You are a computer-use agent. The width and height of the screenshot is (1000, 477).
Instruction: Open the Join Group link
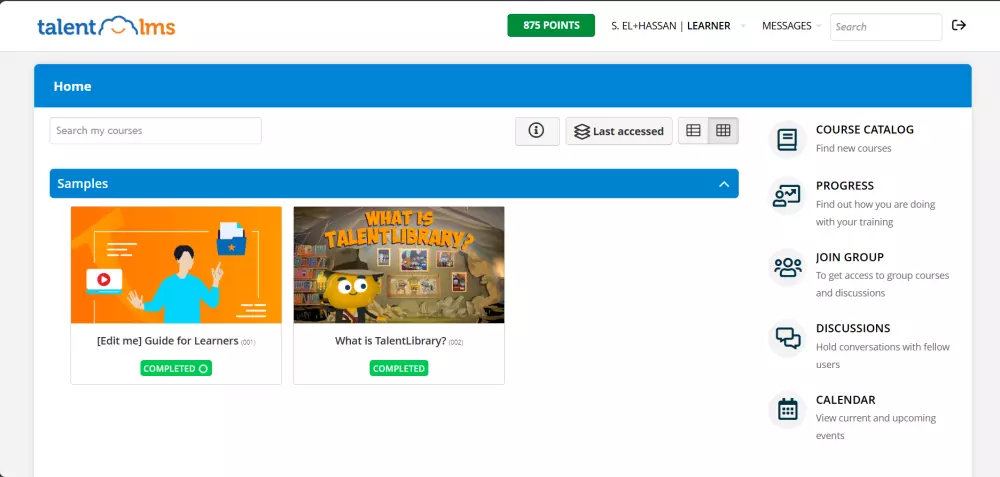tap(849, 257)
